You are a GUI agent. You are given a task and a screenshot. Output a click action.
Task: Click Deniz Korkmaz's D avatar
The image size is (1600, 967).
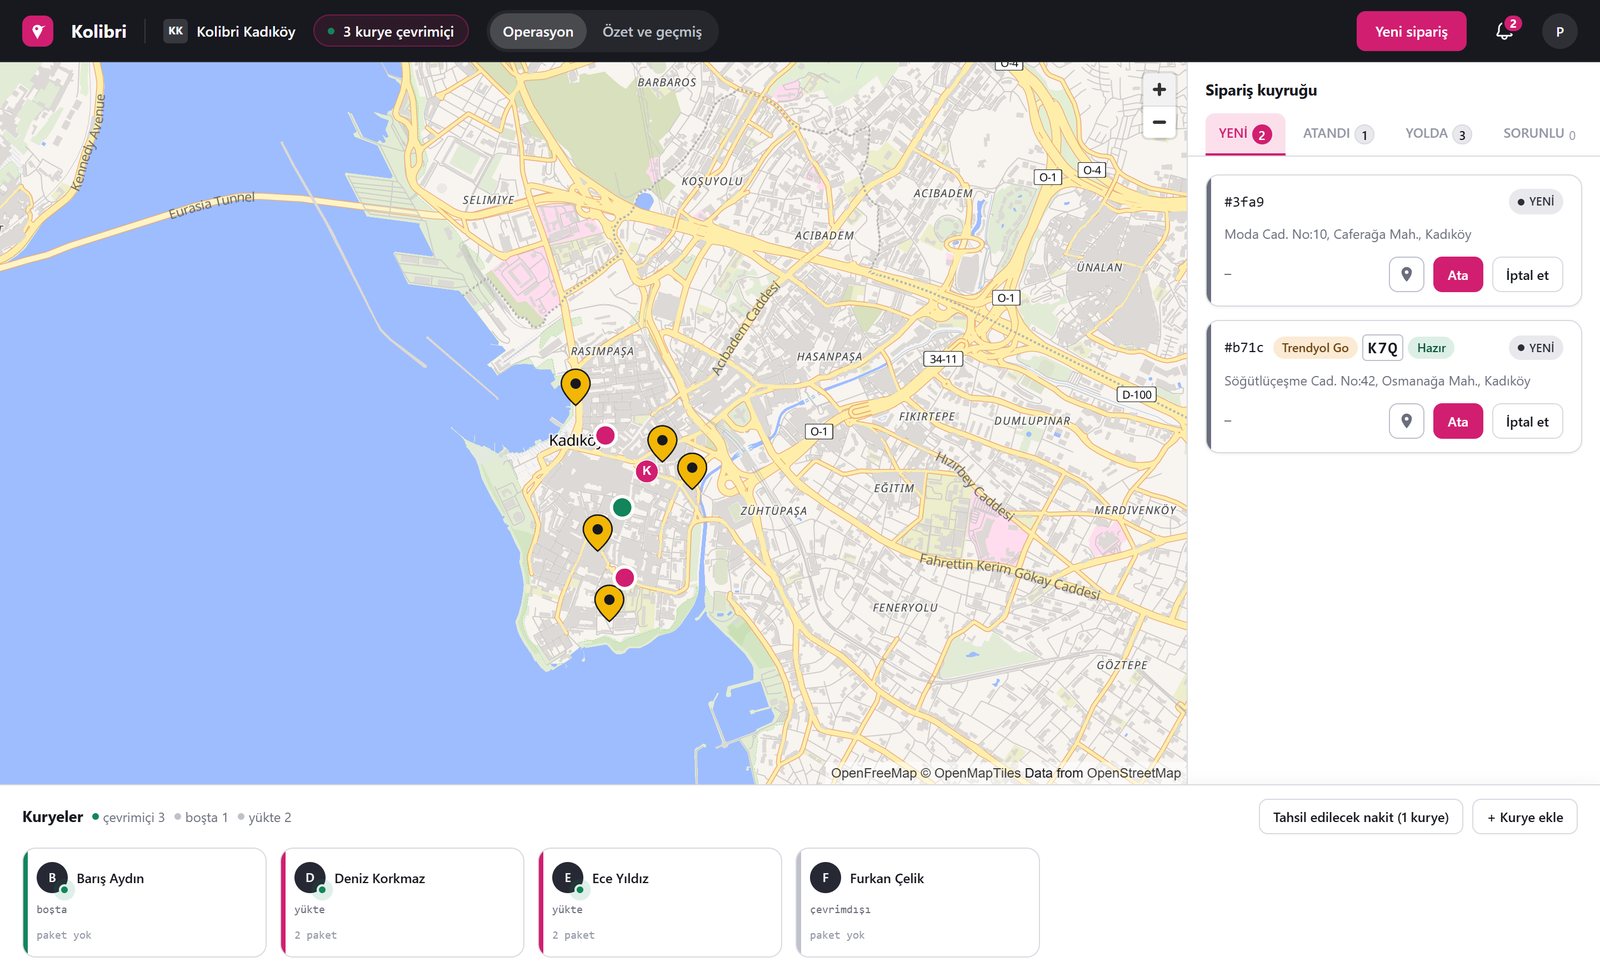coord(310,878)
